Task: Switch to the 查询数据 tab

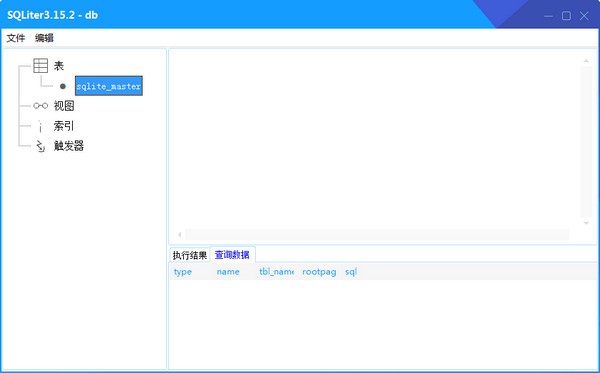Action: [x=232, y=255]
